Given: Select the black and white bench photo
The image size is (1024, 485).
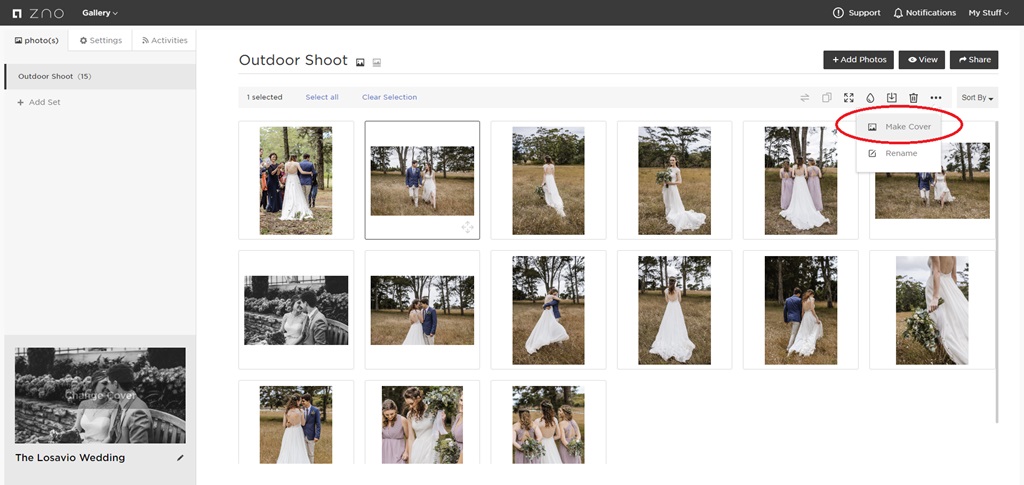Looking at the screenshot, I should pos(296,310).
